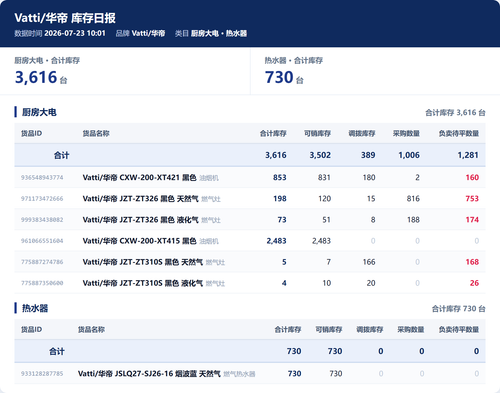This screenshot has width=500, height=393.
Task: Click the "热水器" section heading
Action: pos(35,308)
